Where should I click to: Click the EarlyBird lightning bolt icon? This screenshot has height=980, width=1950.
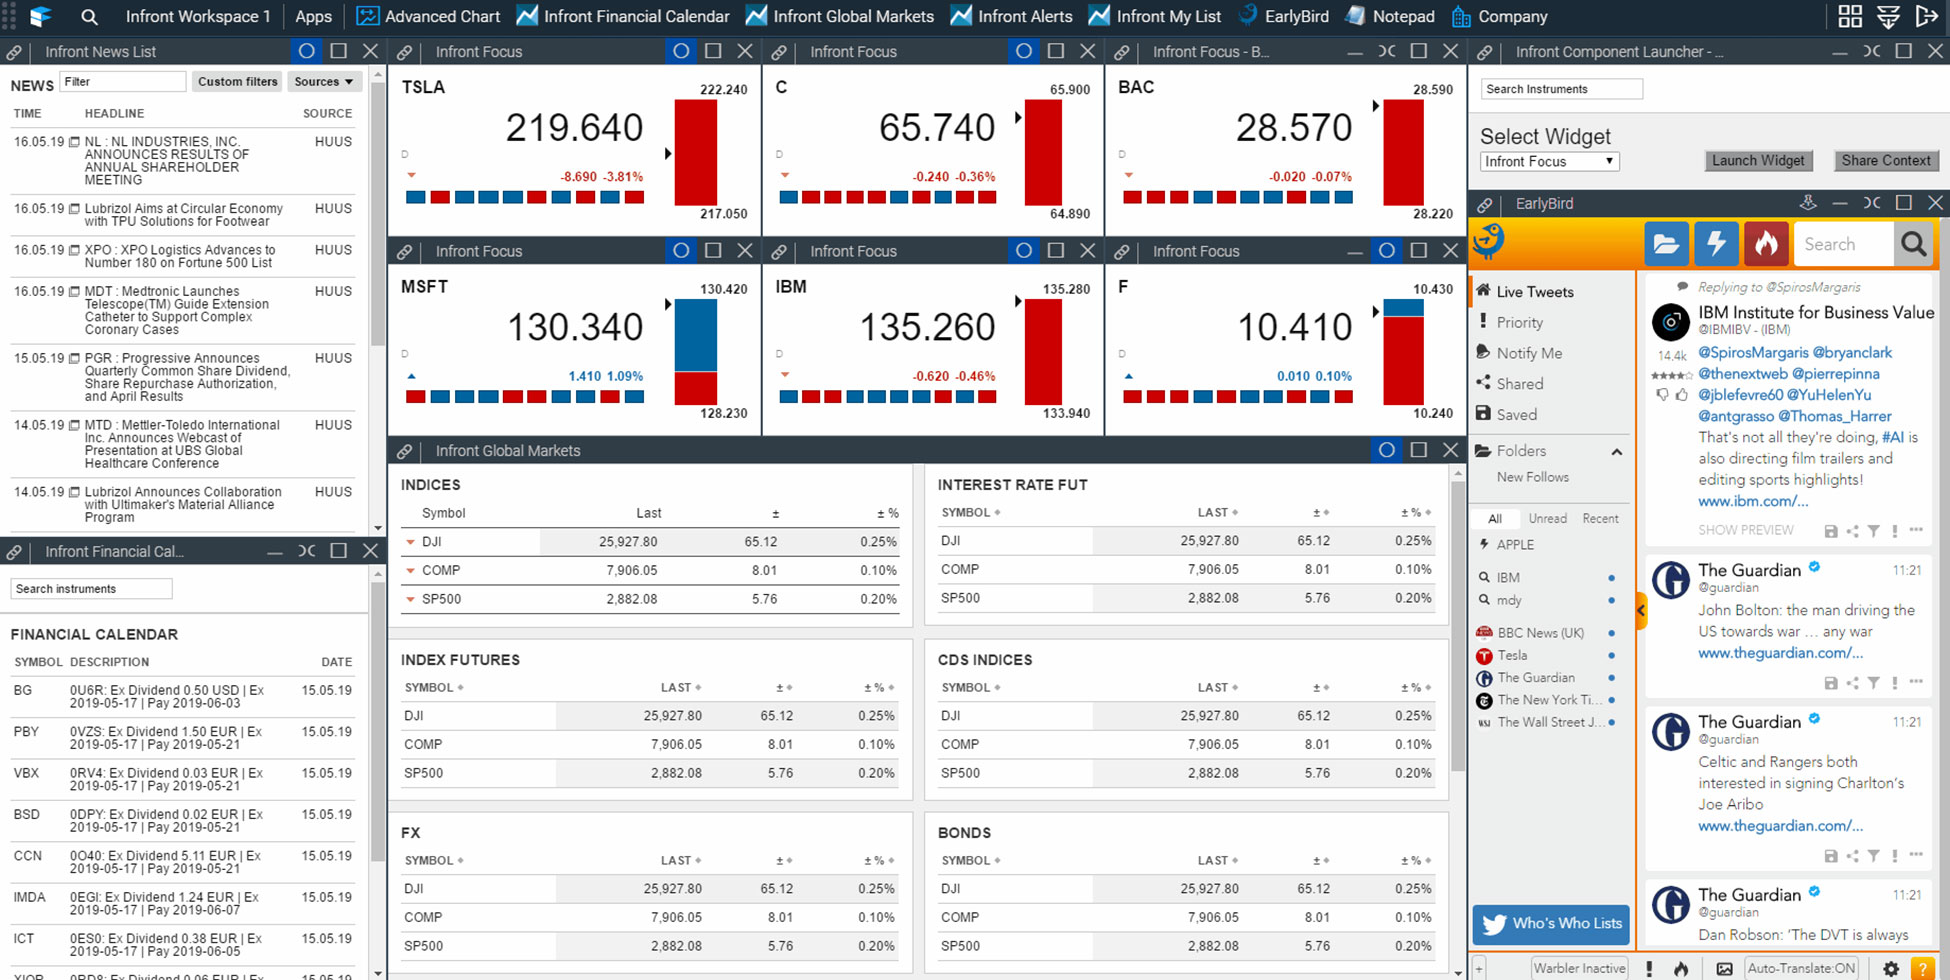tap(1716, 243)
